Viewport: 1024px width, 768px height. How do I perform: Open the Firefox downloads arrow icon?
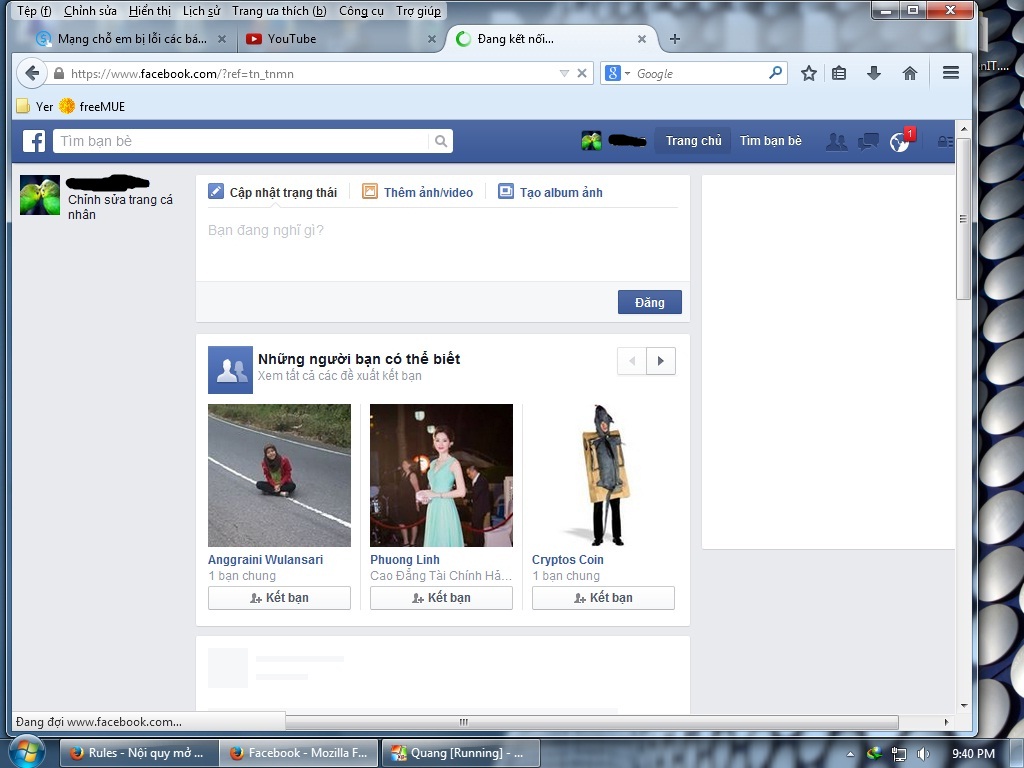pyautogui.click(x=874, y=73)
